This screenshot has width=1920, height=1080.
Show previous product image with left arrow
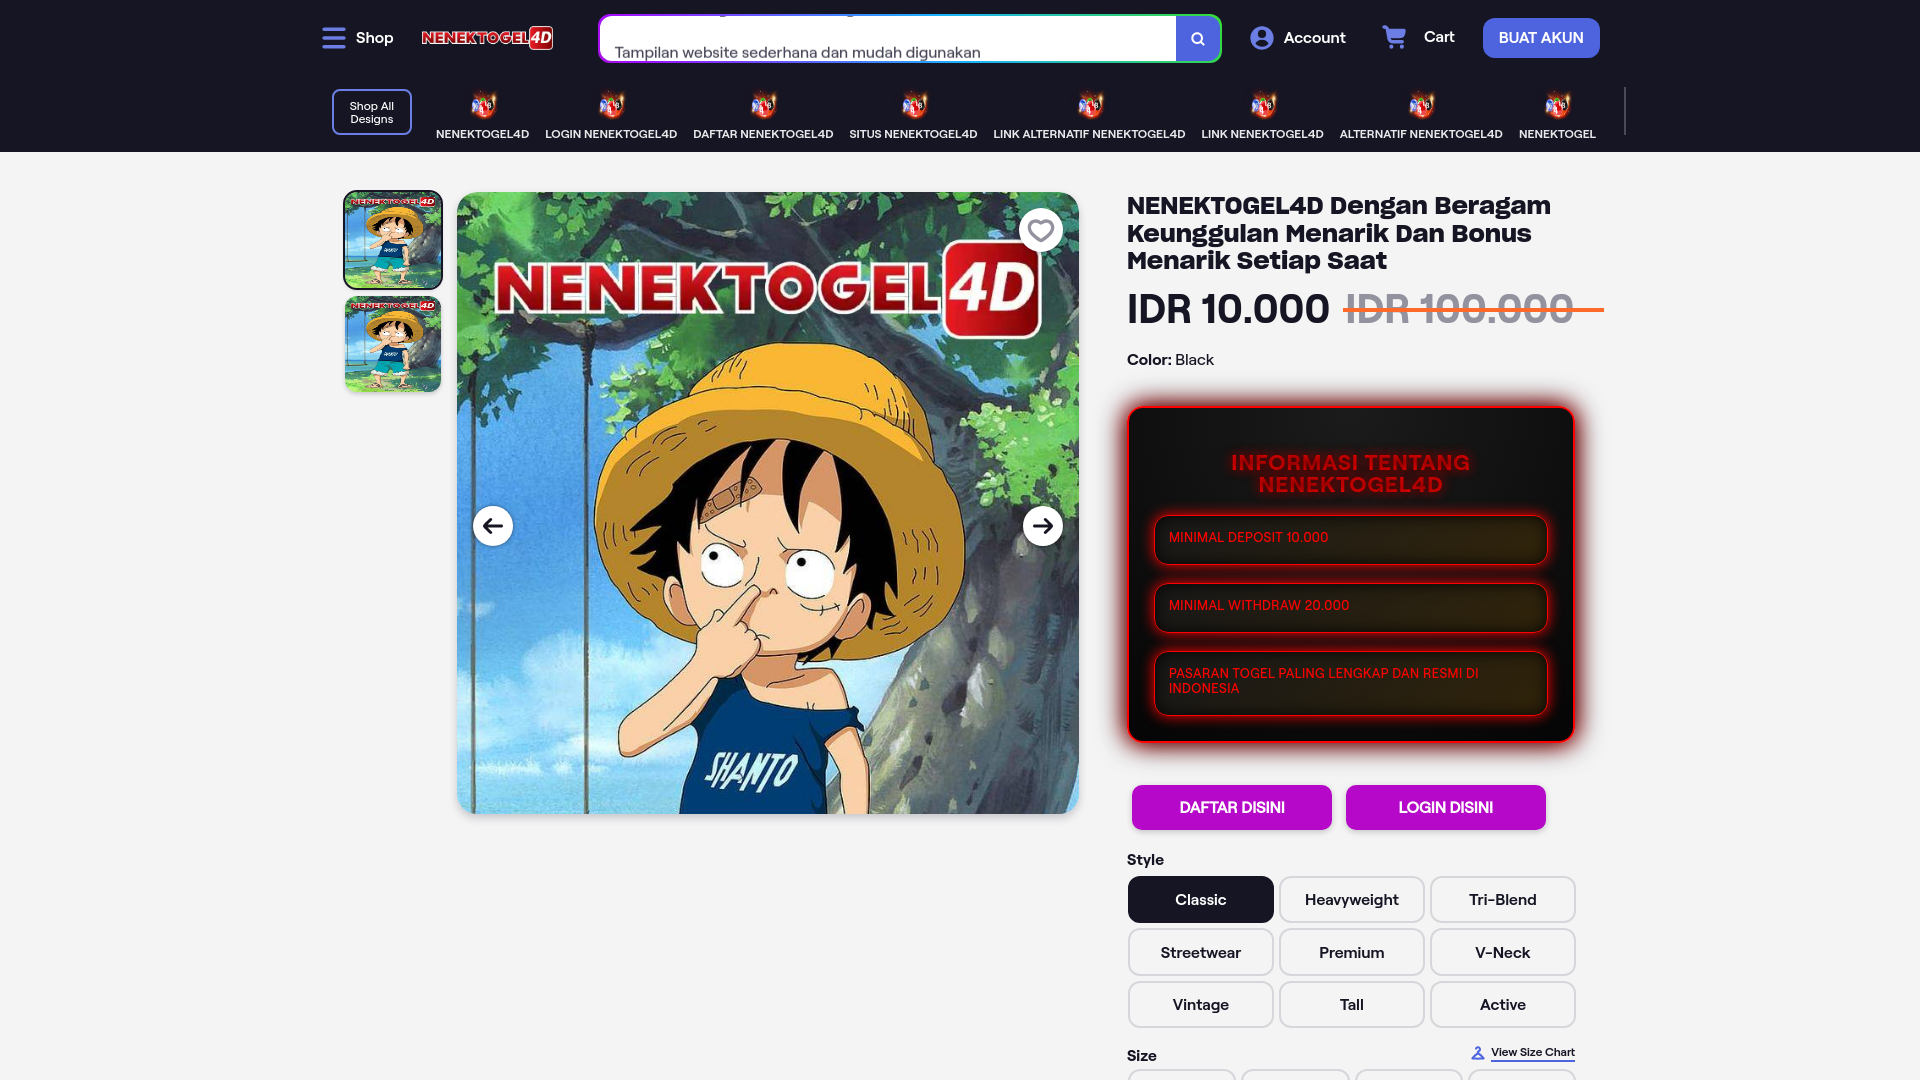[493, 526]
